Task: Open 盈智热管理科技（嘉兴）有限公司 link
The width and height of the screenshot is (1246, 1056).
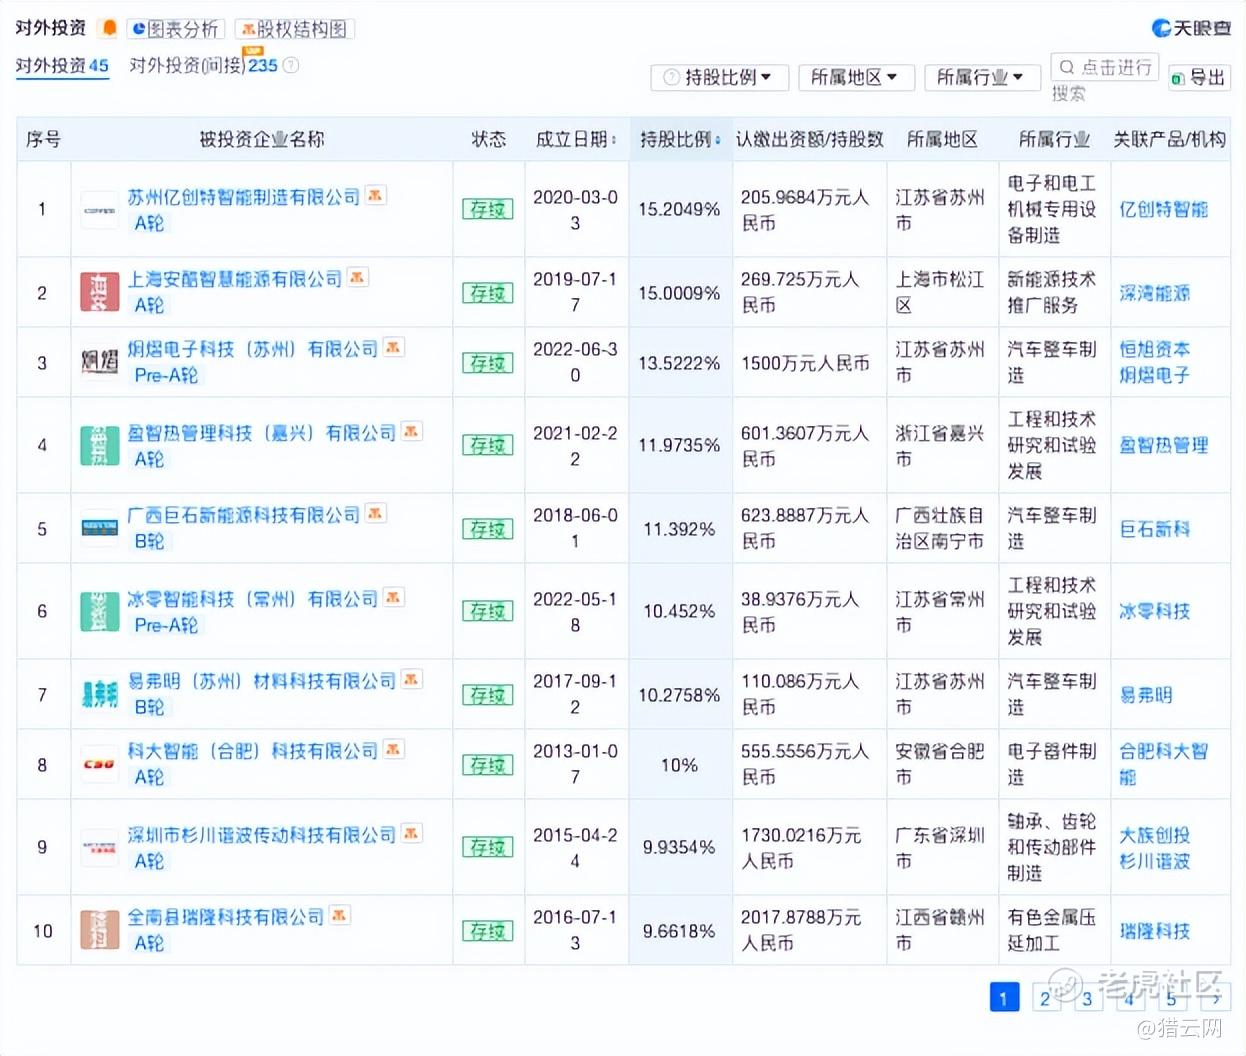Action: (261, 433)
